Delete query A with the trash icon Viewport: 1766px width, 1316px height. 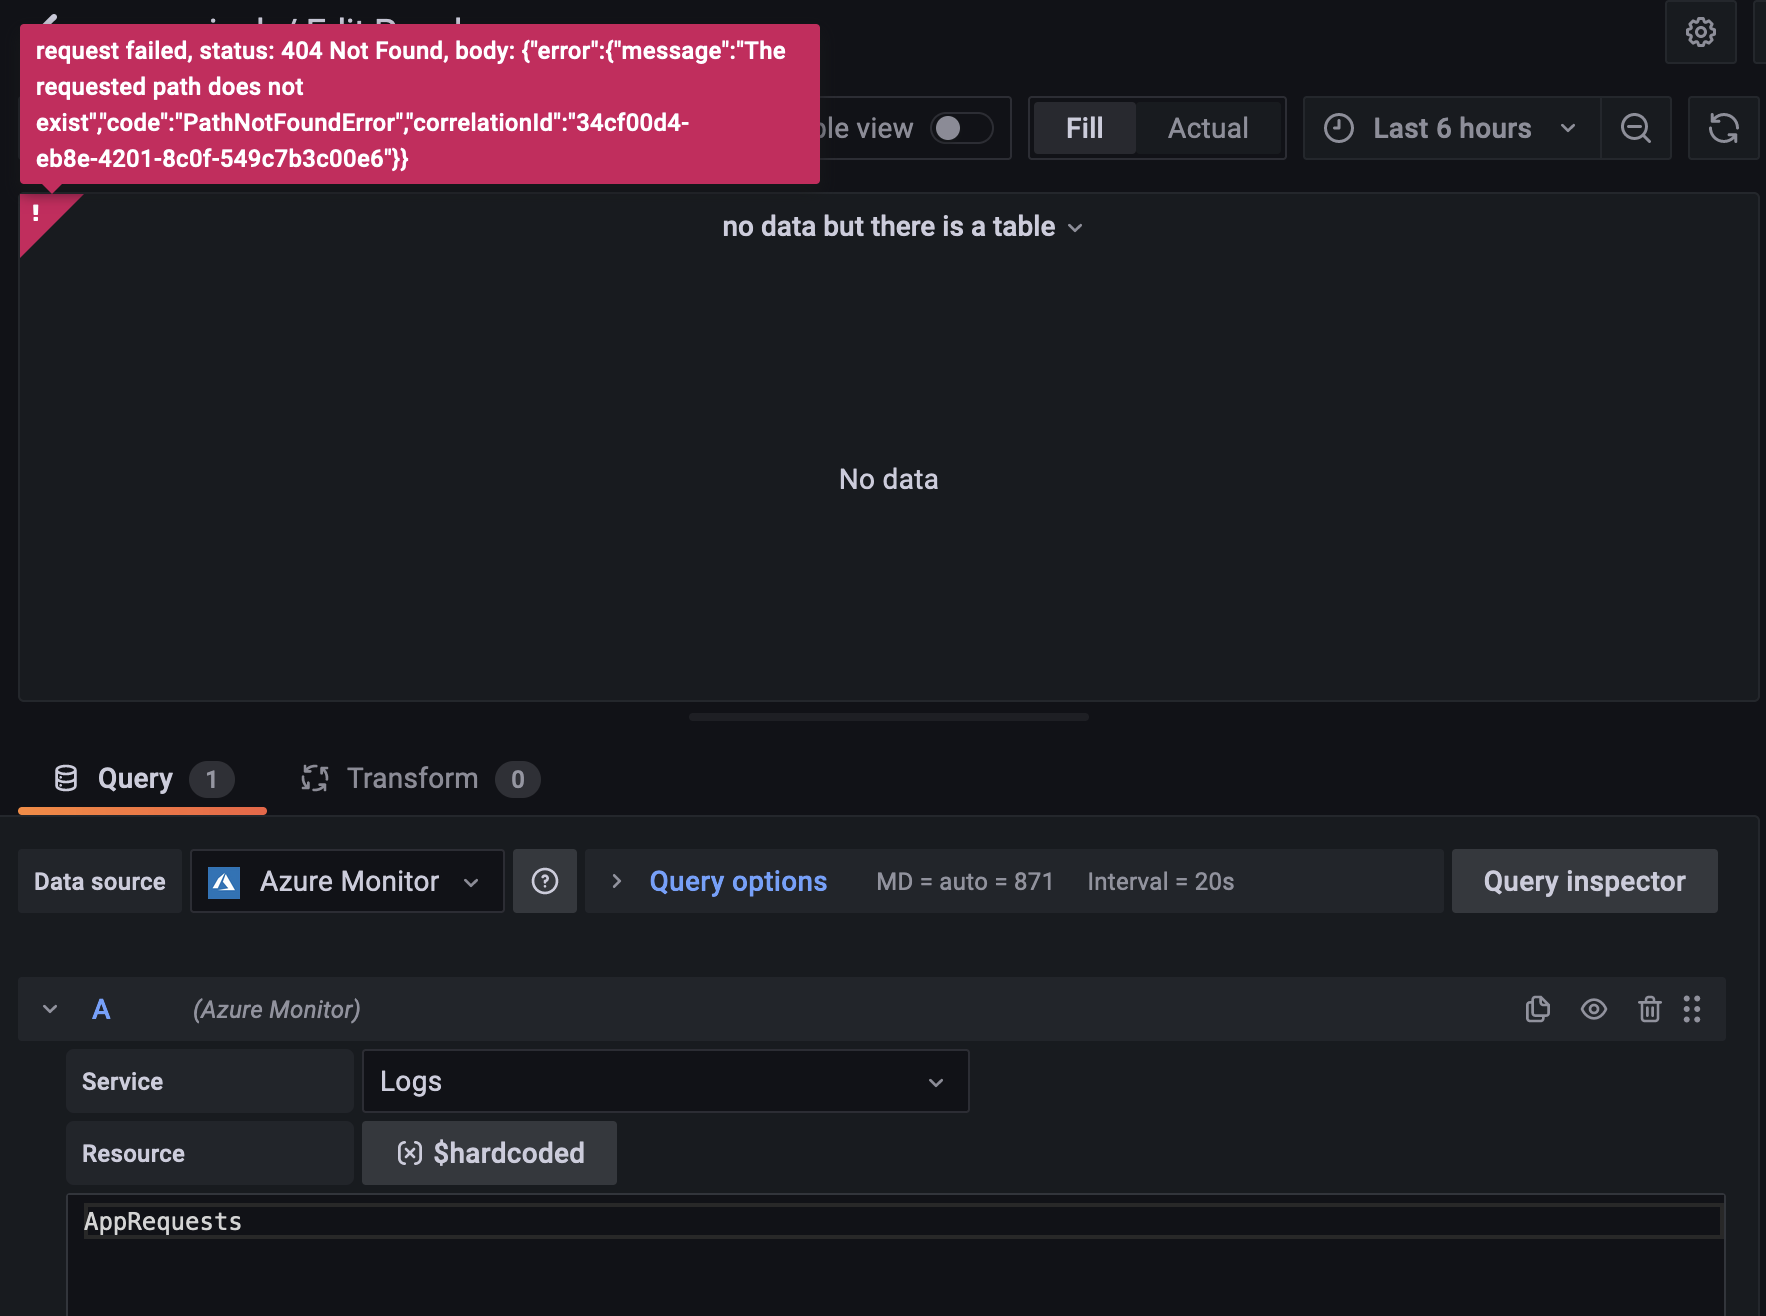[1649, 1009]
